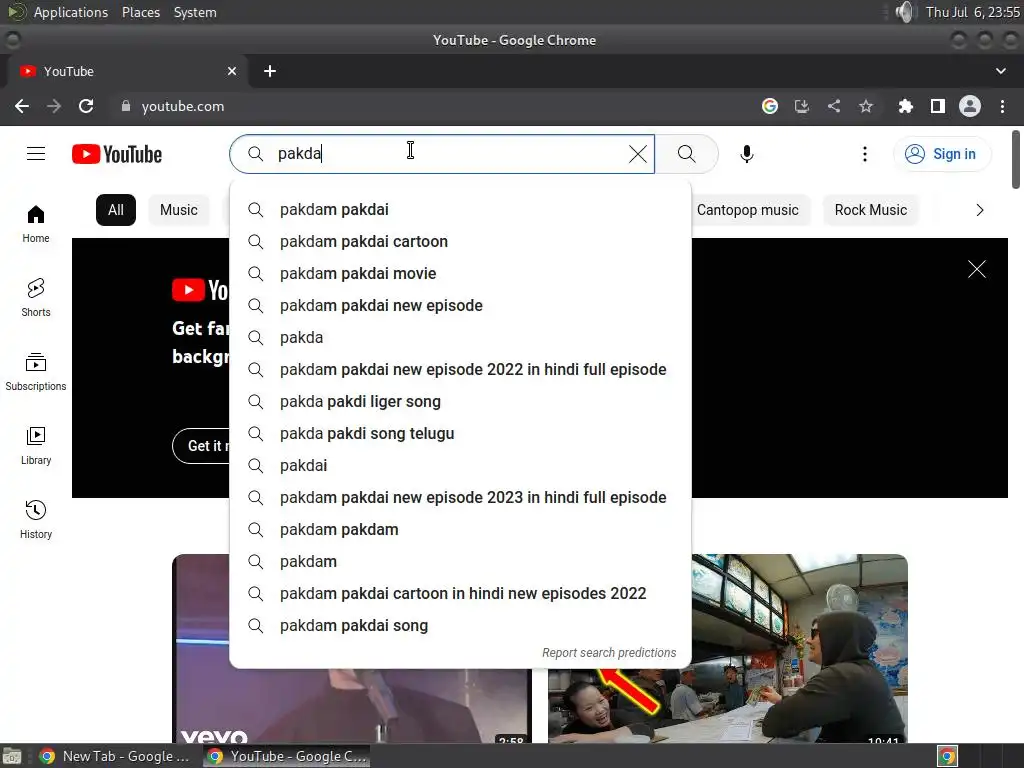This screenshot has height=768, width=1024.
Task: Open Library in the sidebar
Action: 36,445
